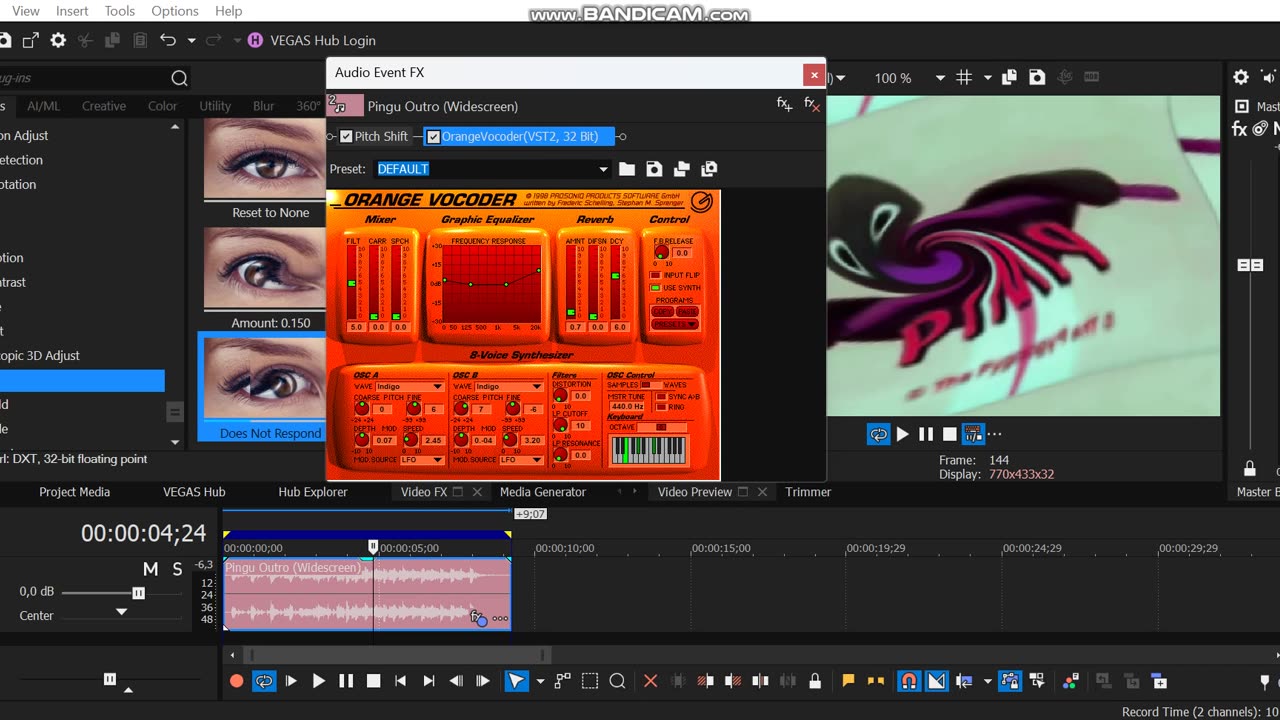
Task: Uncheck Pitch Shift effect checkbox
Action: click(346, 136)
